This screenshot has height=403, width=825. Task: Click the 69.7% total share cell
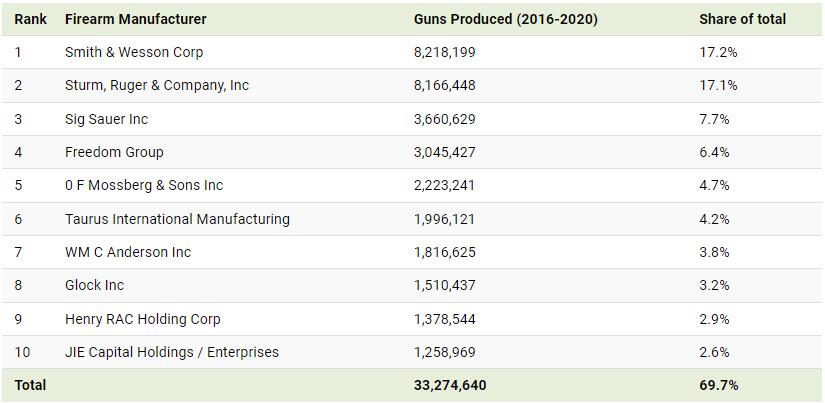coord(718,385)
